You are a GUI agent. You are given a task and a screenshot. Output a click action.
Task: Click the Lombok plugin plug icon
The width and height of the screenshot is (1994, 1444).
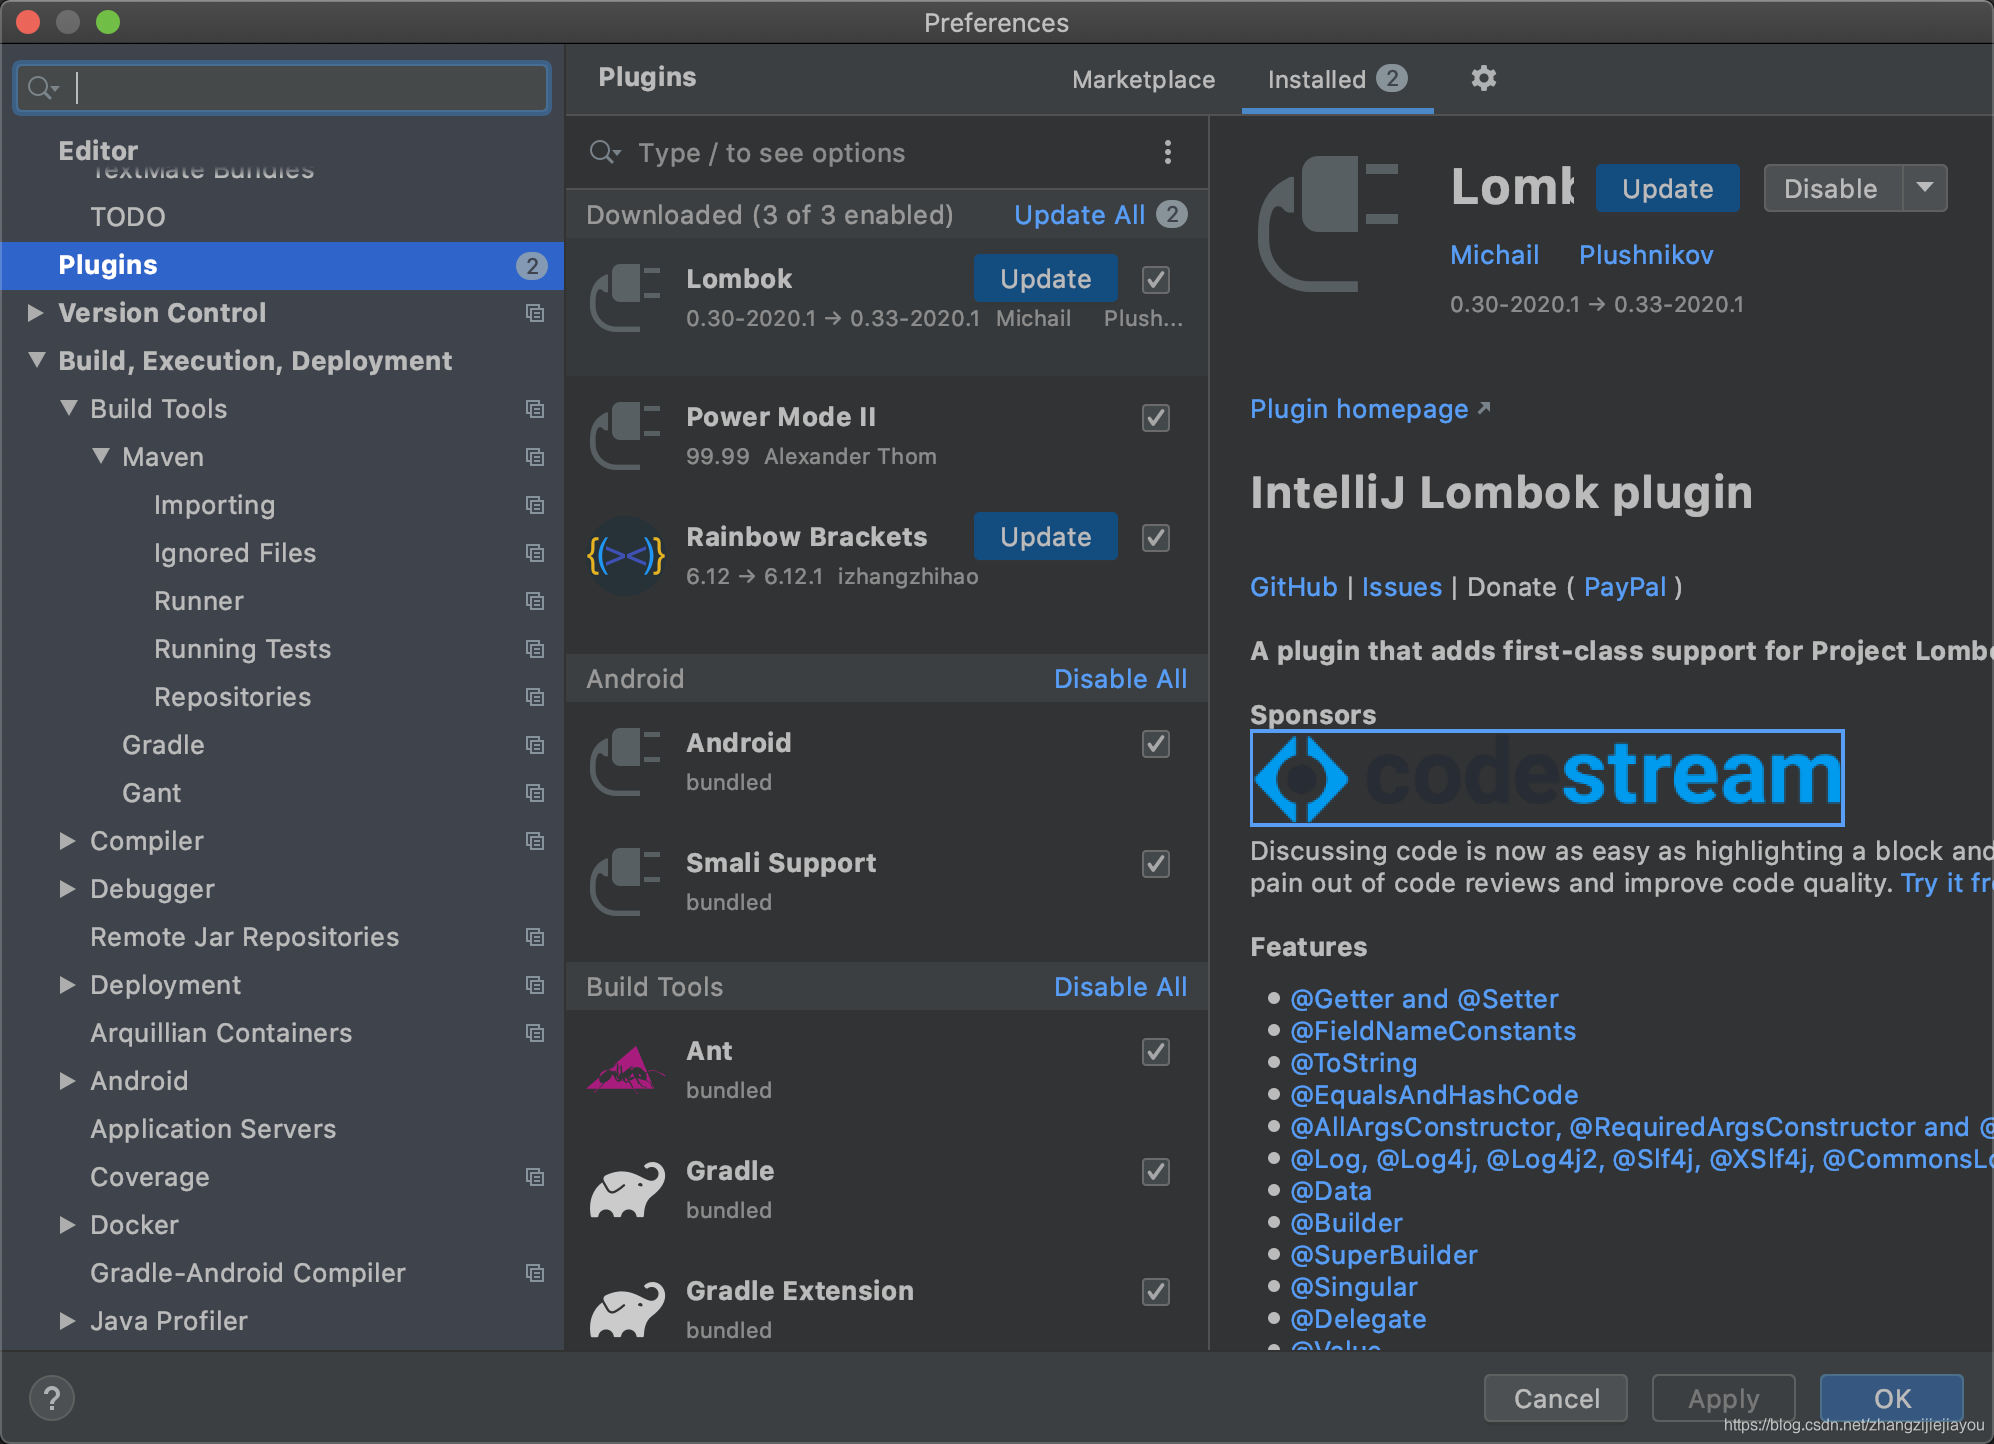tap(625, 297)
